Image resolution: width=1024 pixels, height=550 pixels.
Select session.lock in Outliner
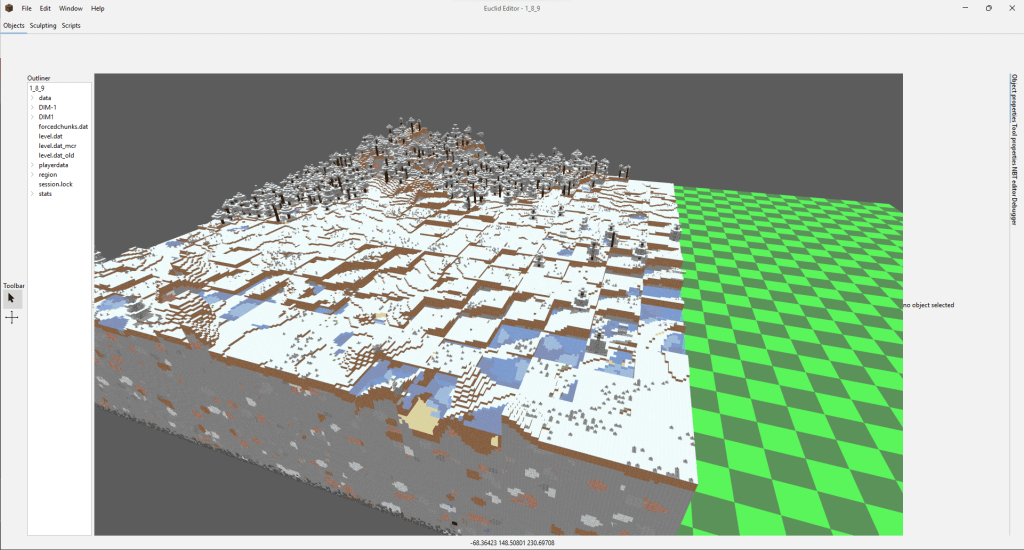(x=56, y=184)
